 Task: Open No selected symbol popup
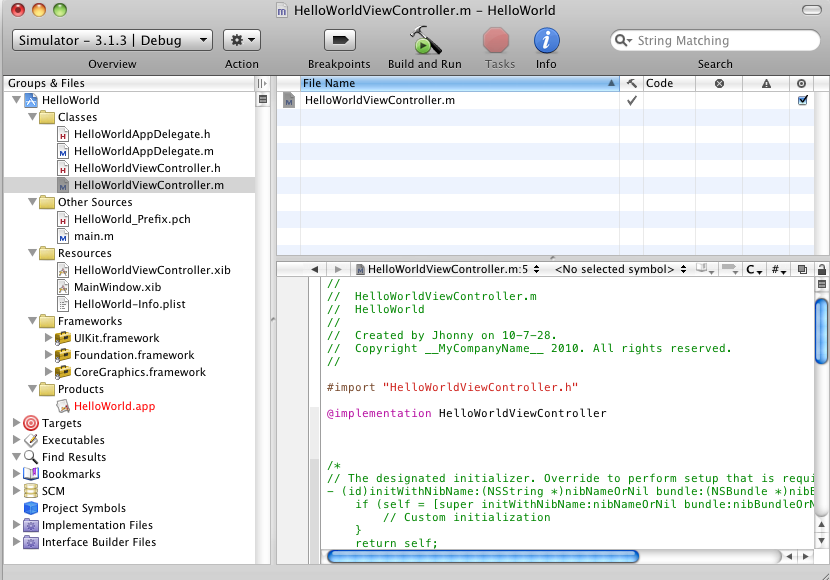click(x=619, y=269)
